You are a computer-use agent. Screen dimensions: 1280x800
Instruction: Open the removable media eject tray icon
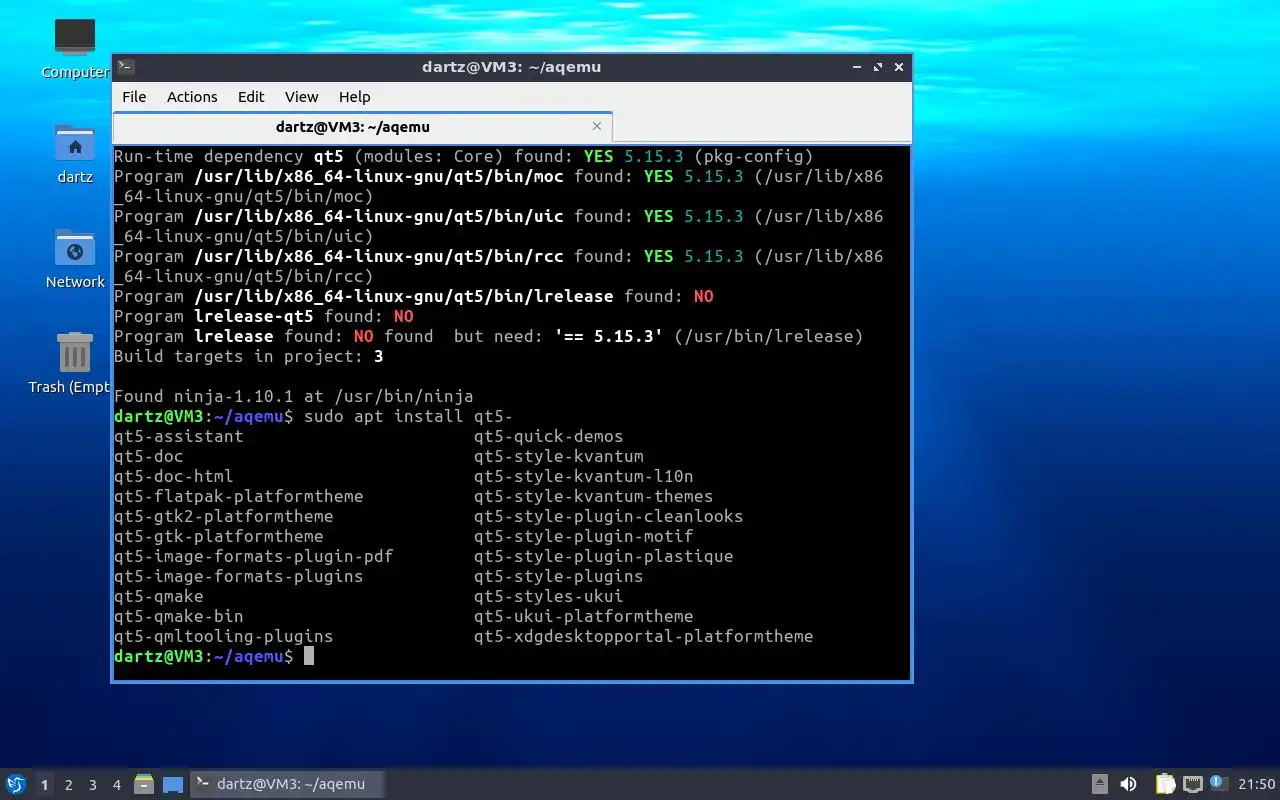pos(1099,784)
